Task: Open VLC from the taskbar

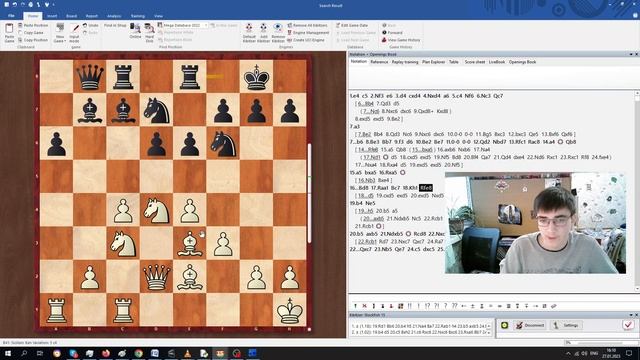Action: pyautogui.click(x=187, y=353)
